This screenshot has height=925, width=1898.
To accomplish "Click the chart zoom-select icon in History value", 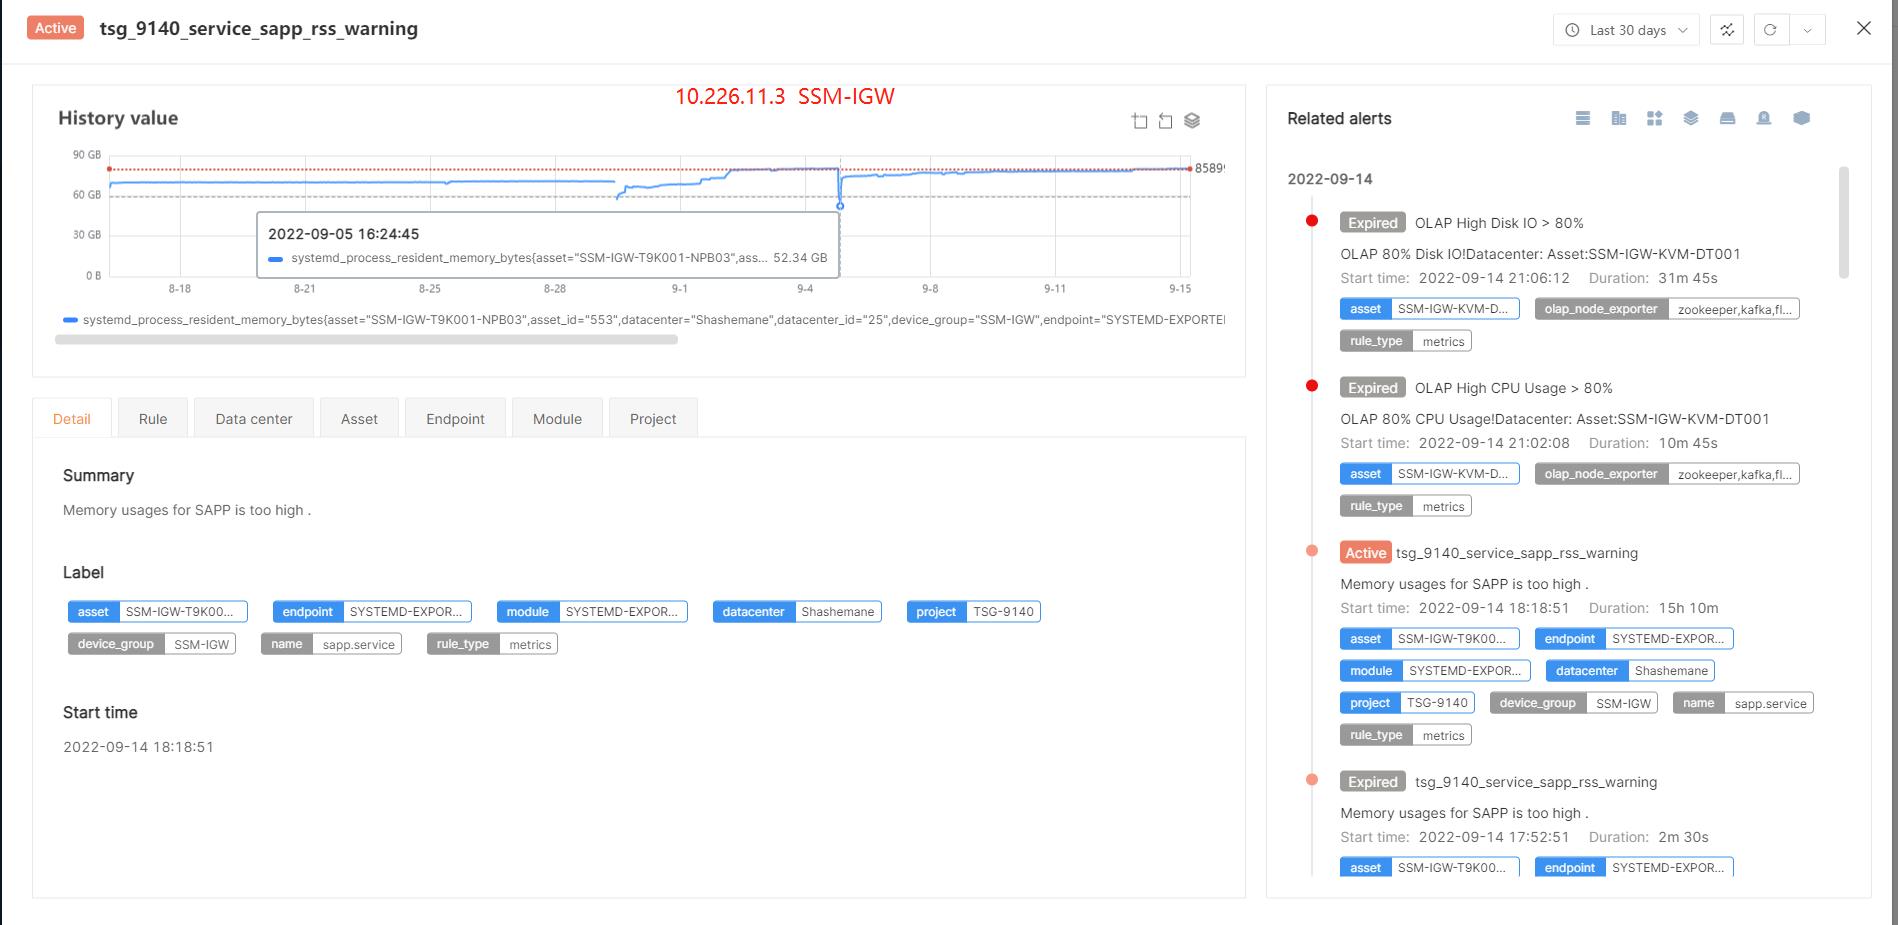I will pyautogui.click(x=1139, y=121).
